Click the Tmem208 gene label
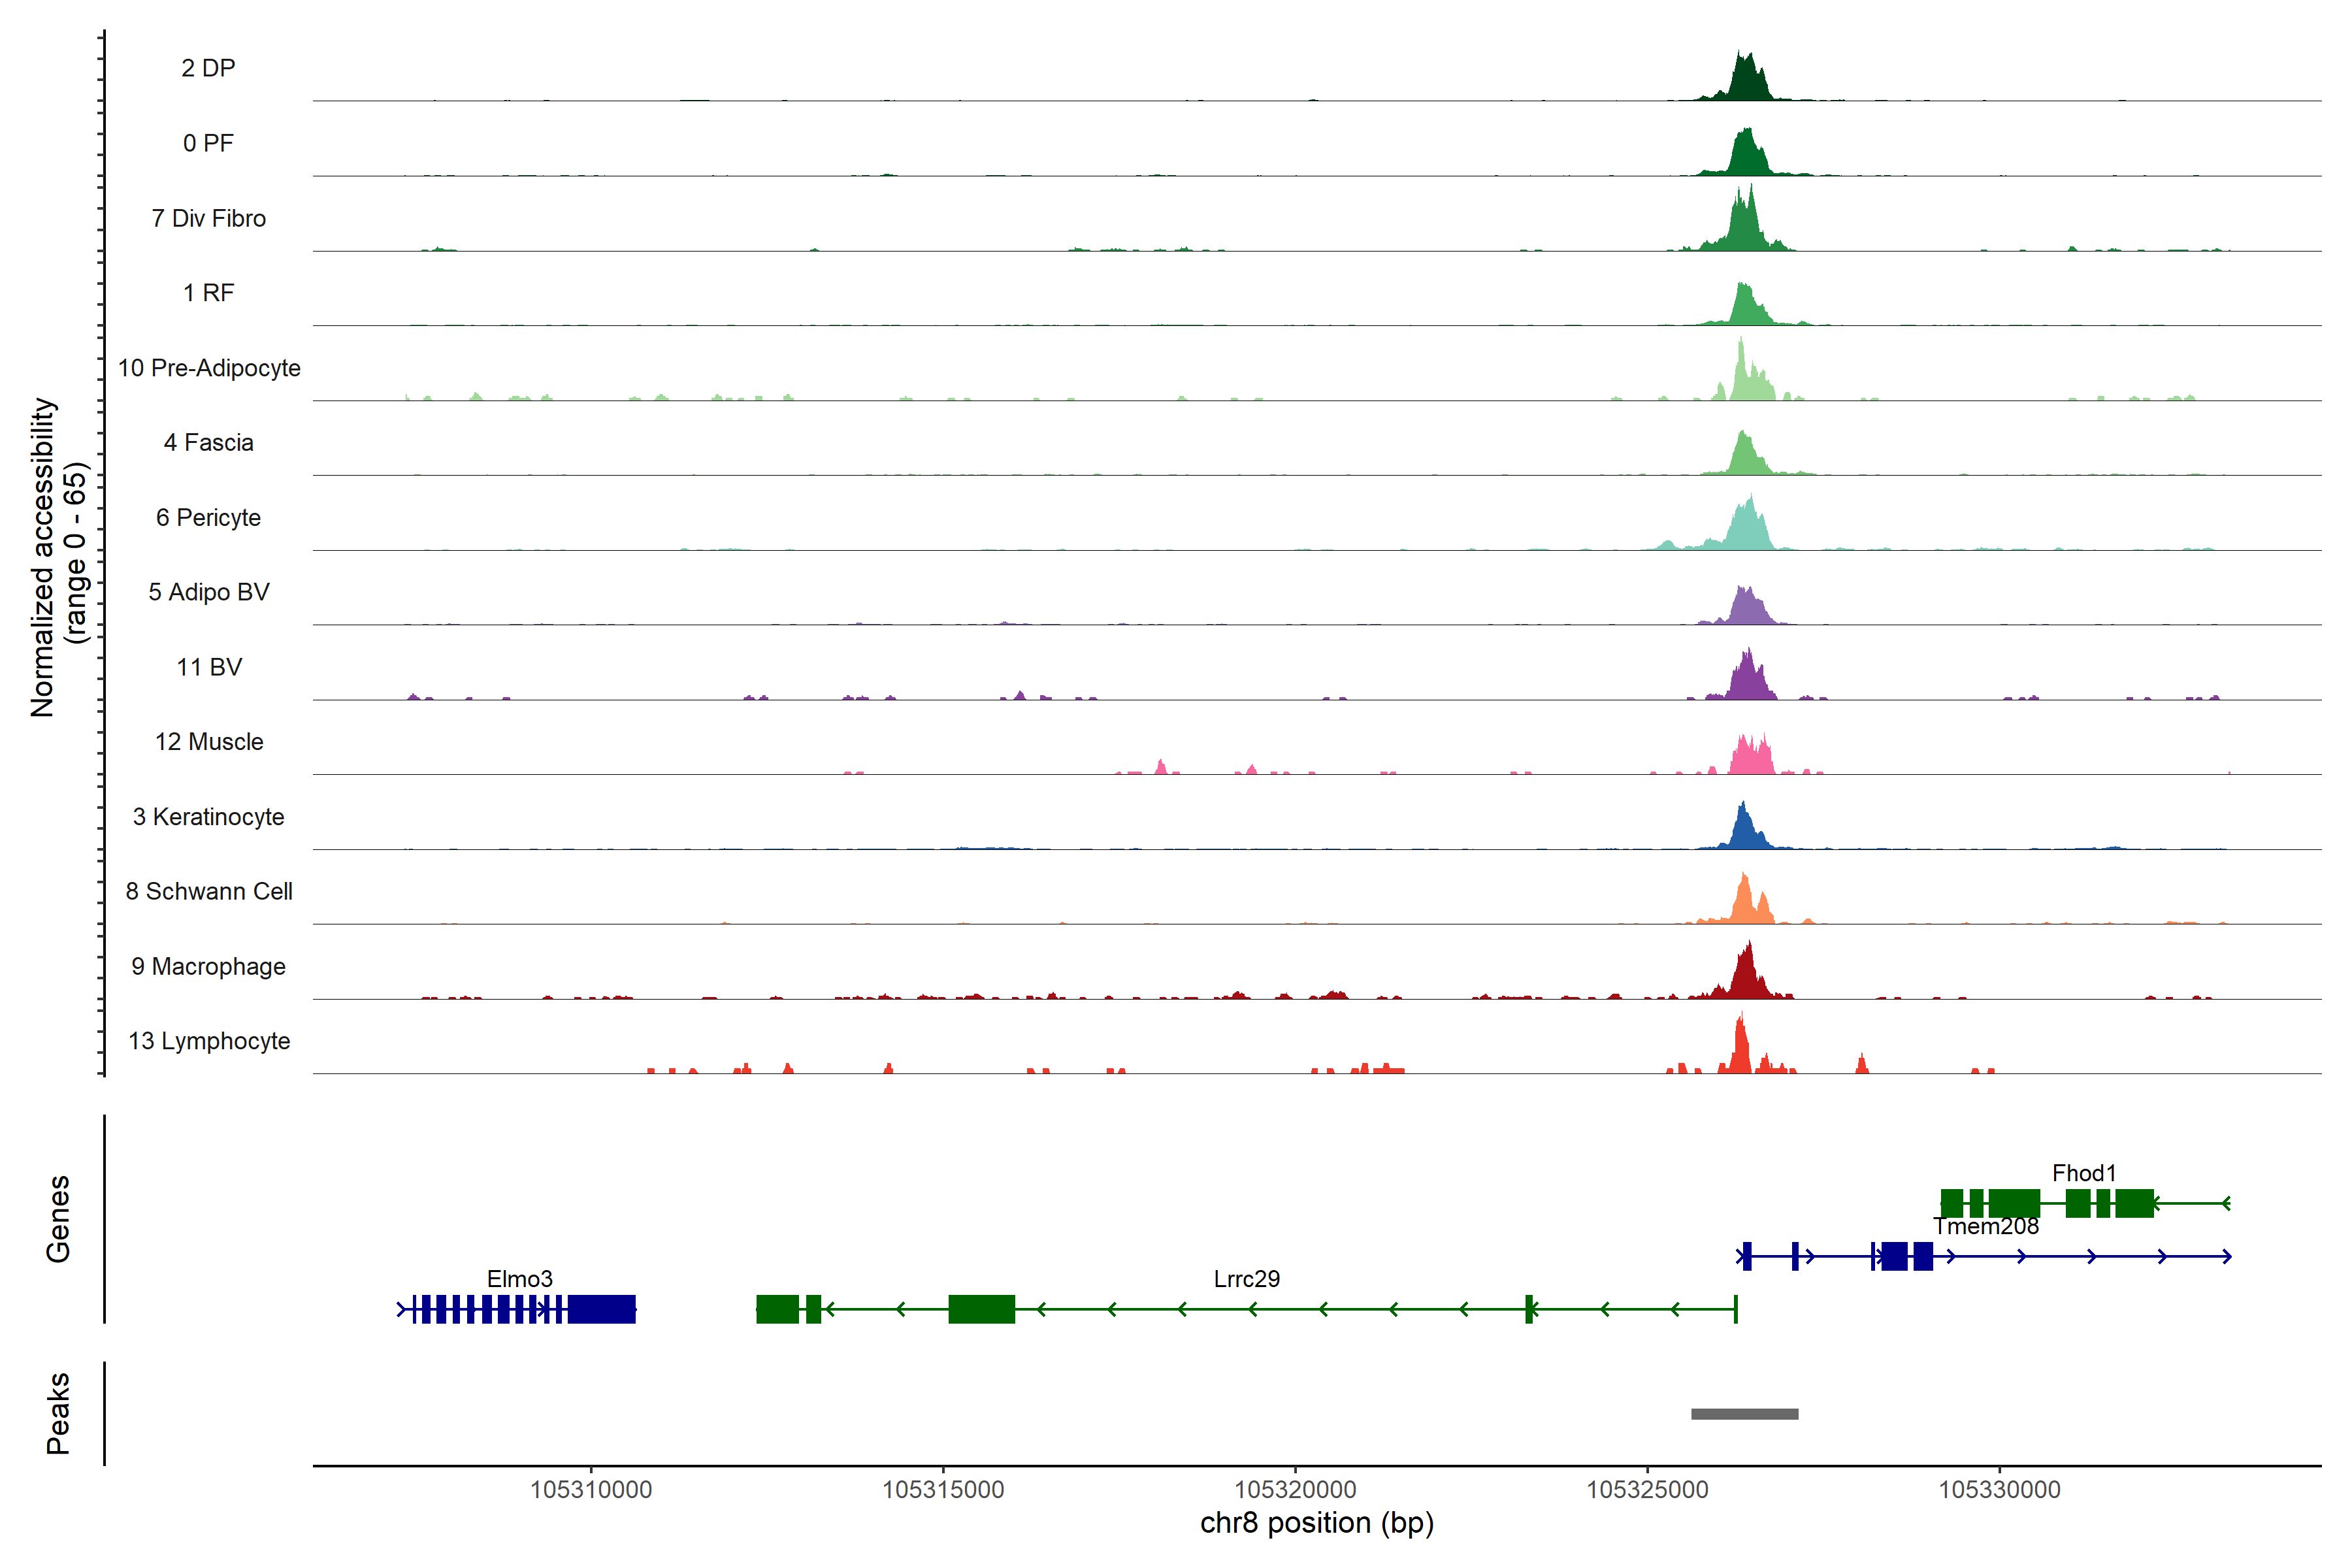 (x=1985, y=1226)
